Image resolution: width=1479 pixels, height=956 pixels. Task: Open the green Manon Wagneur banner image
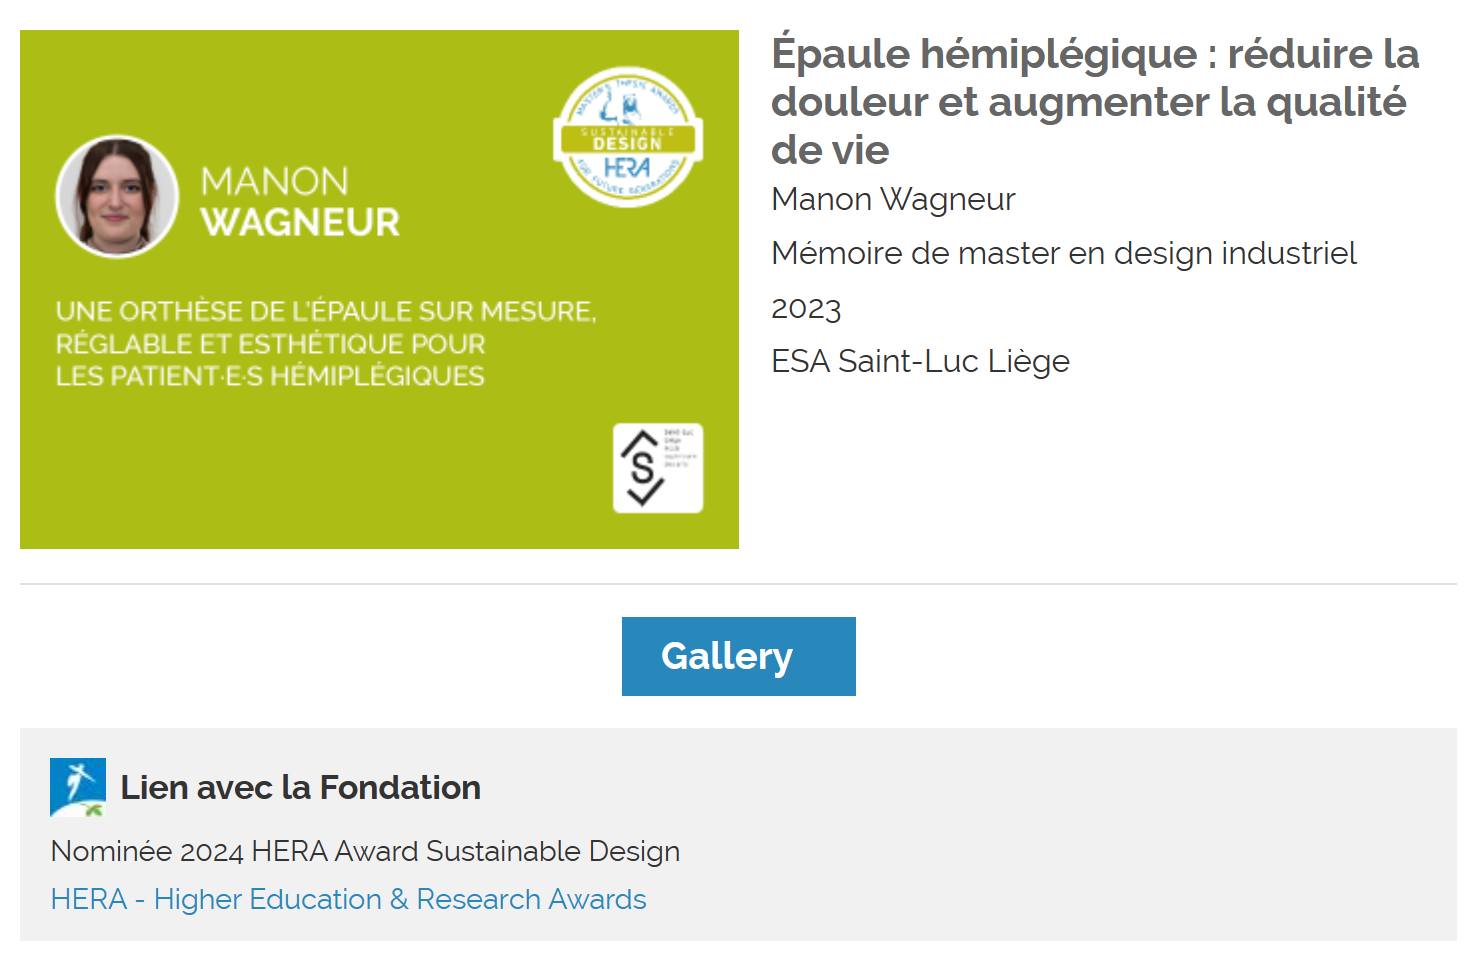379,289
